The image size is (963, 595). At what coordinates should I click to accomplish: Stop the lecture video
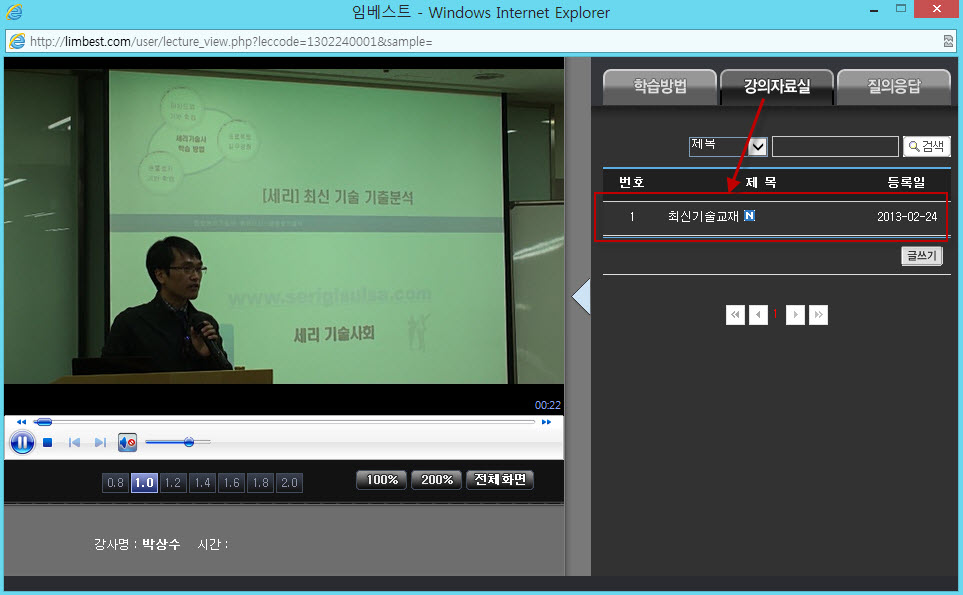click(47, 442)
